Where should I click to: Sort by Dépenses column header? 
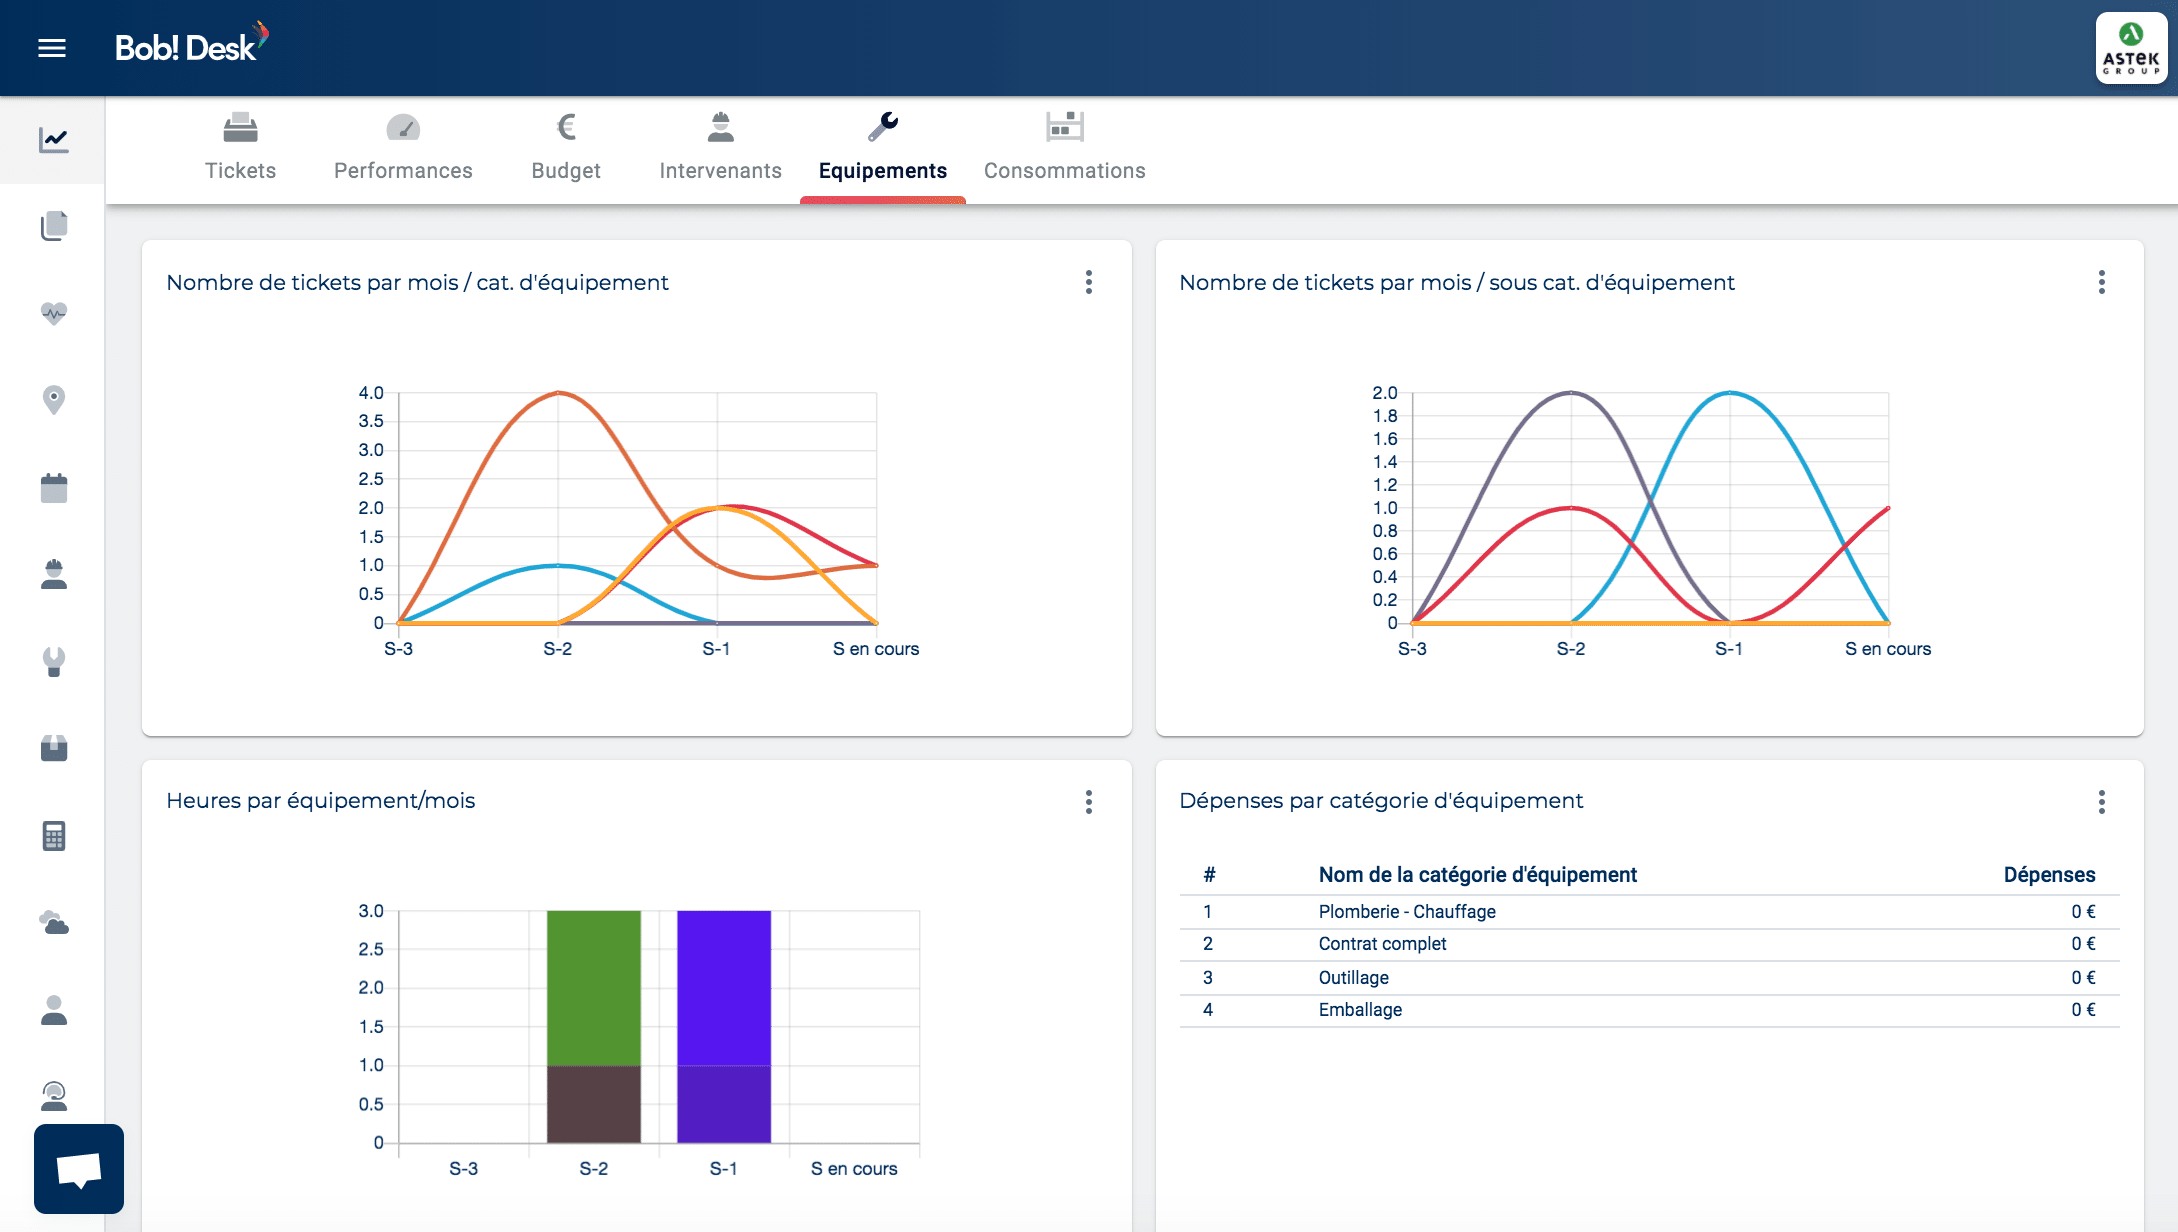pyautogui.click(x=2049, y=875)
